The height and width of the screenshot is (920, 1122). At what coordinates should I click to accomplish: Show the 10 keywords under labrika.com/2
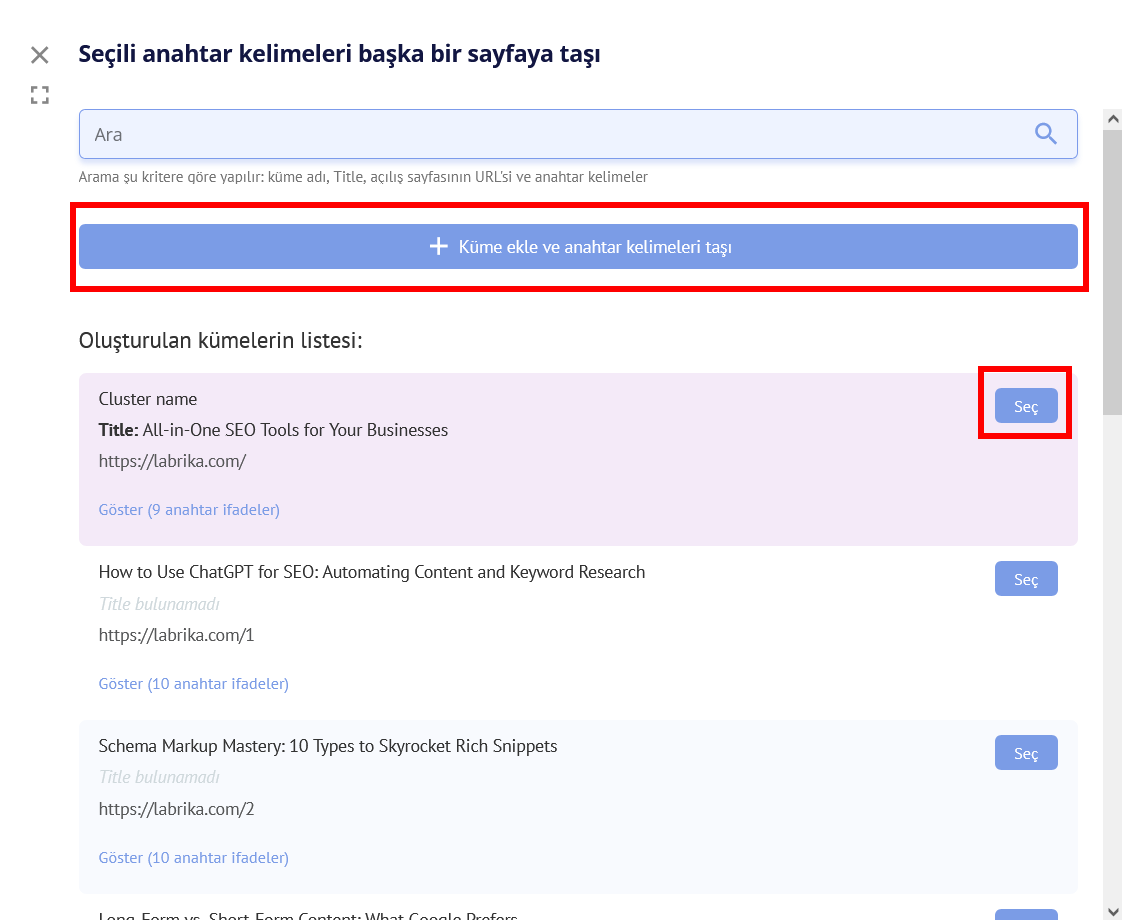[193, 858]
